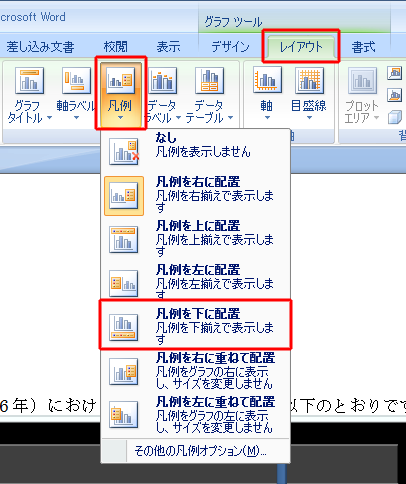Click the プロット エリア plot area icon
406x484 pixels.
click(x=362, y=80)
